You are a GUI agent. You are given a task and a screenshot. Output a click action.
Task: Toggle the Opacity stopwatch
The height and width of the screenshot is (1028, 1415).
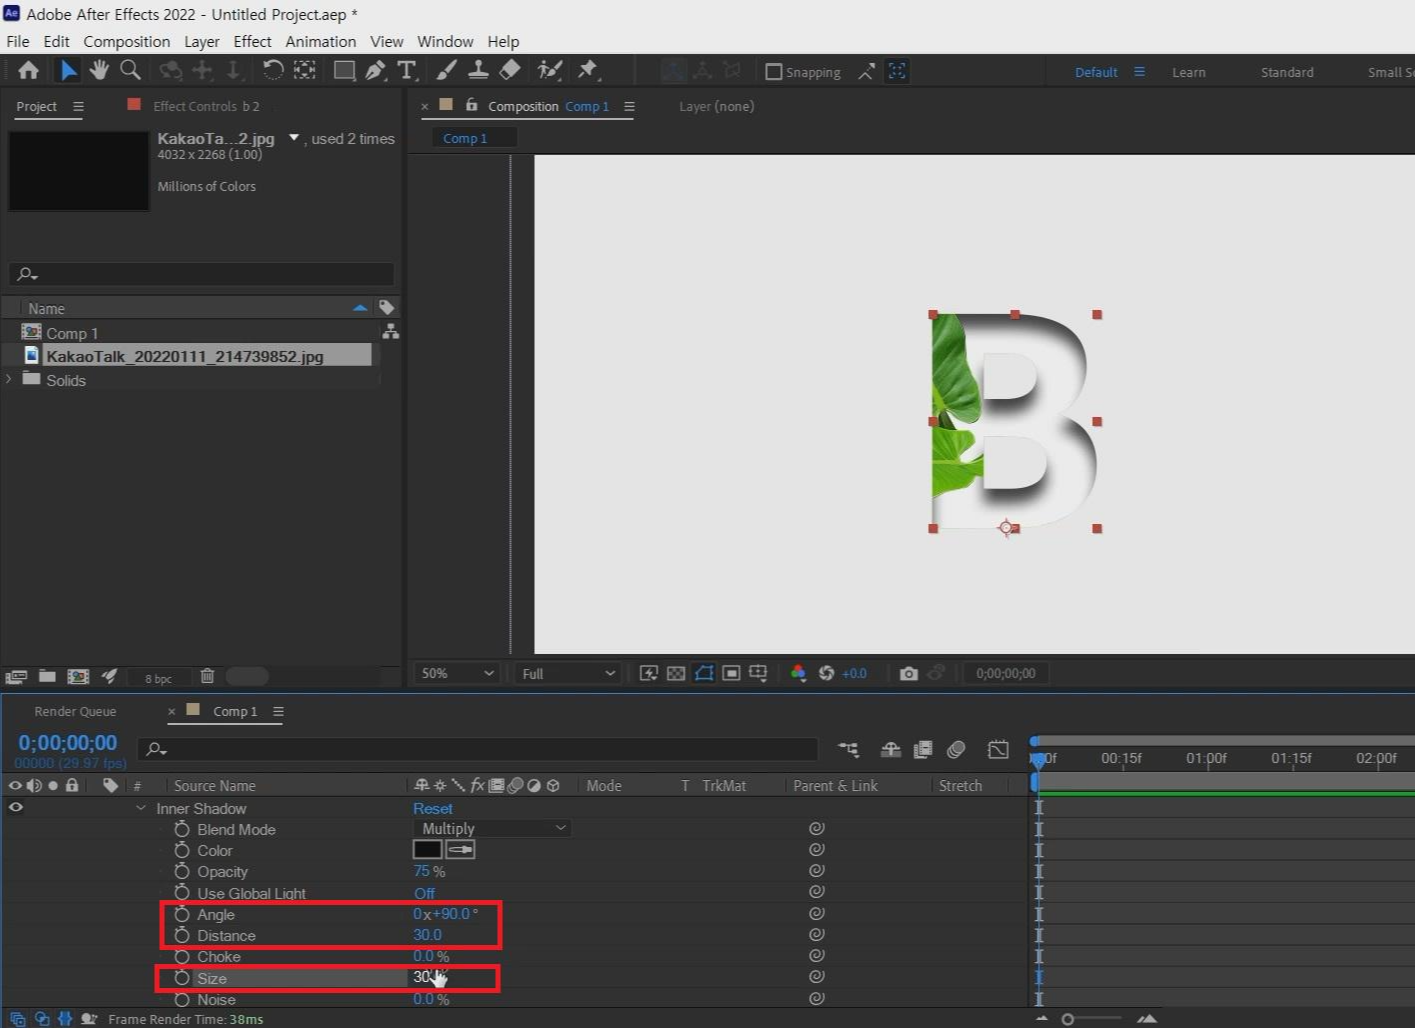pyautogui.click(x=182, y=871)
